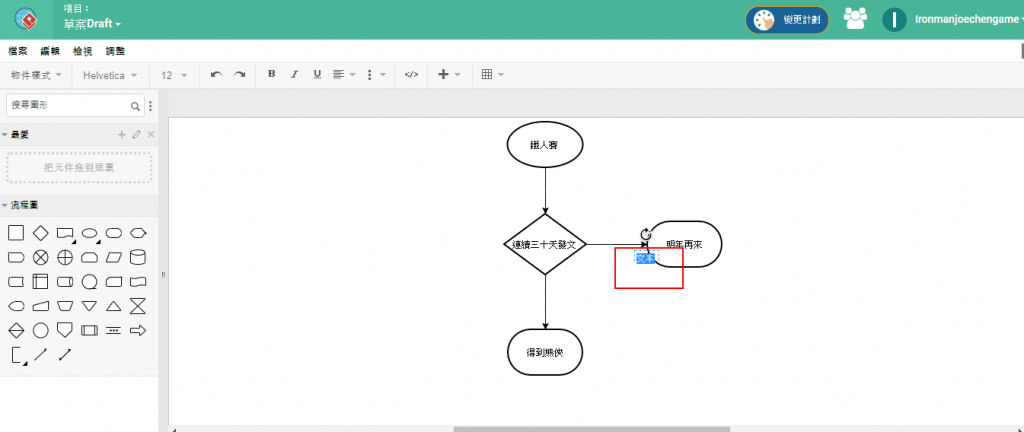
Task: Select the parallelogram data shape
Action: tap(114, 258)
